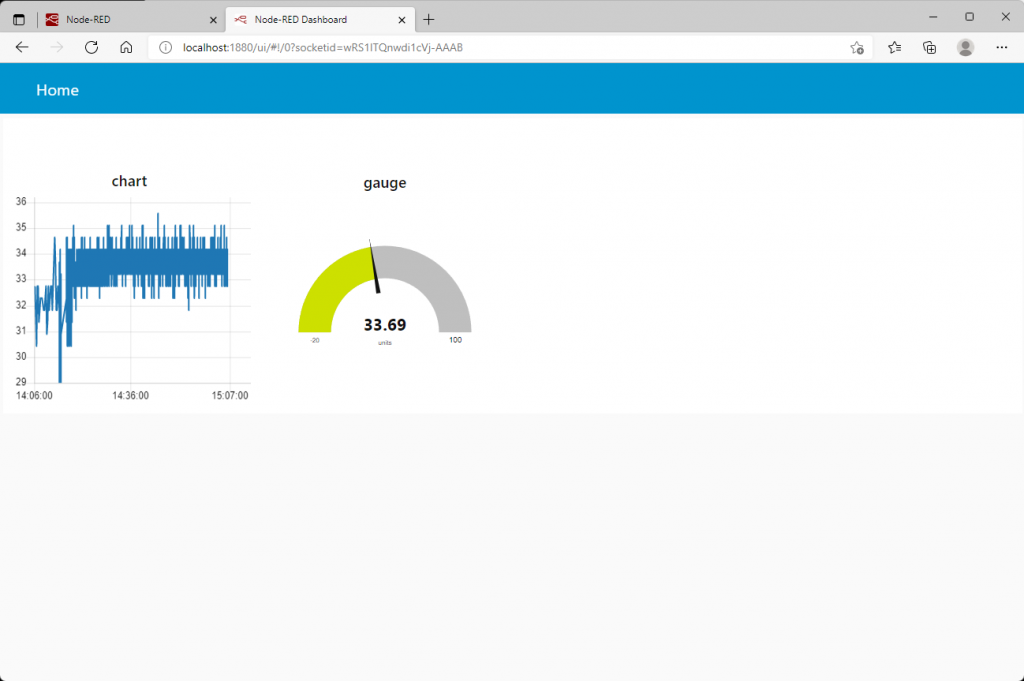1024x681 pixels.
Task: Open the browser profile menu
Action: [965, 47]
